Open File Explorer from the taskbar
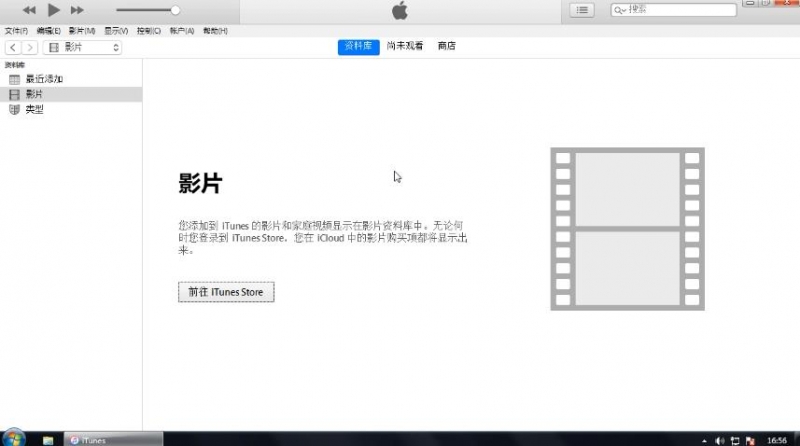 tap(48, 440)
